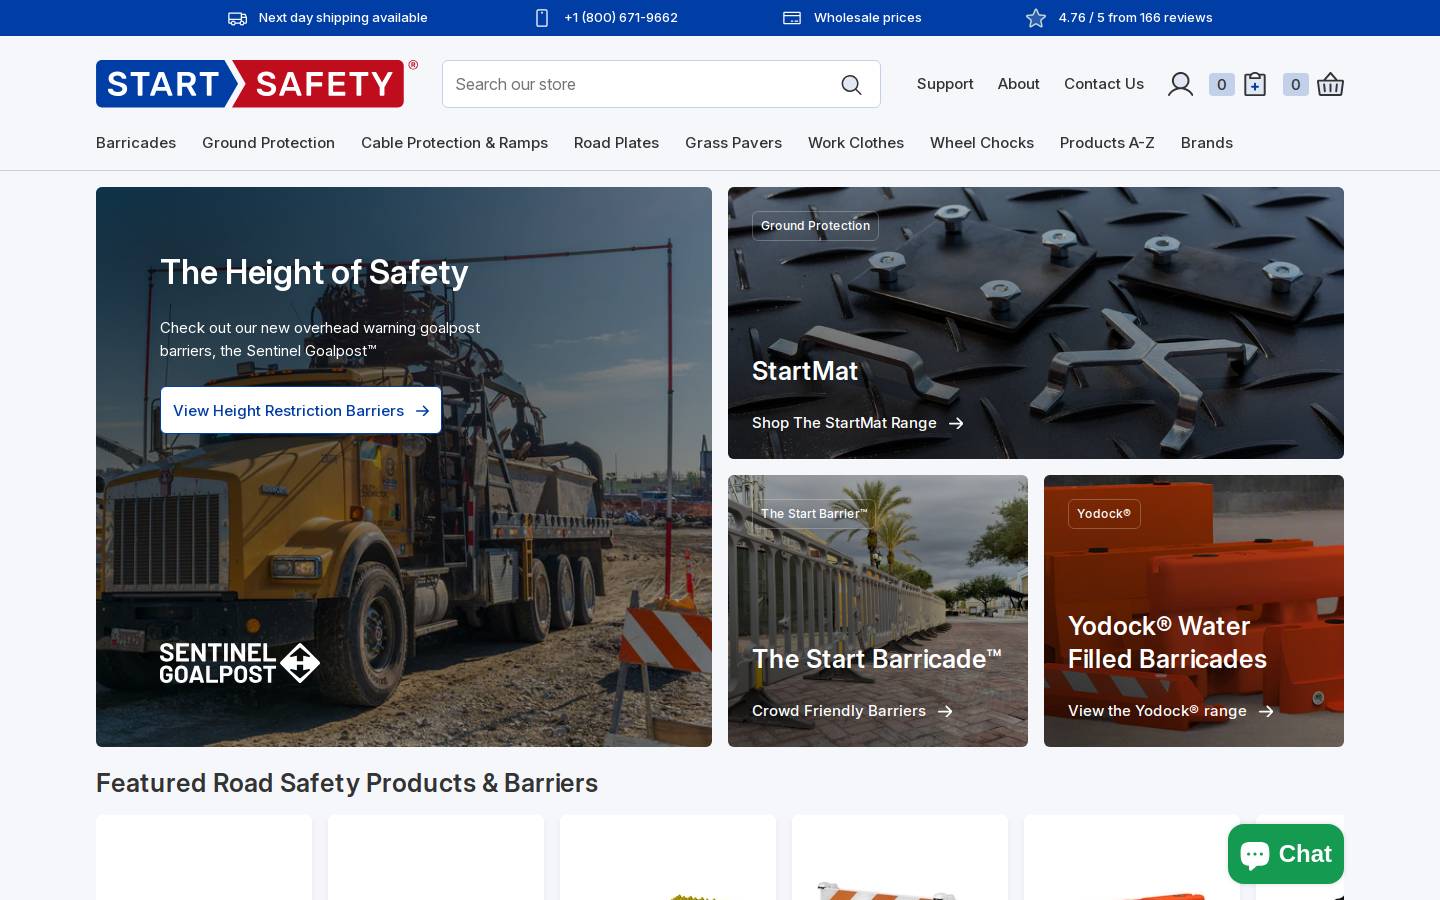Screen dimensions: 1440x900
Task: Click the phone icon in top bar
Action: point(542,18)
